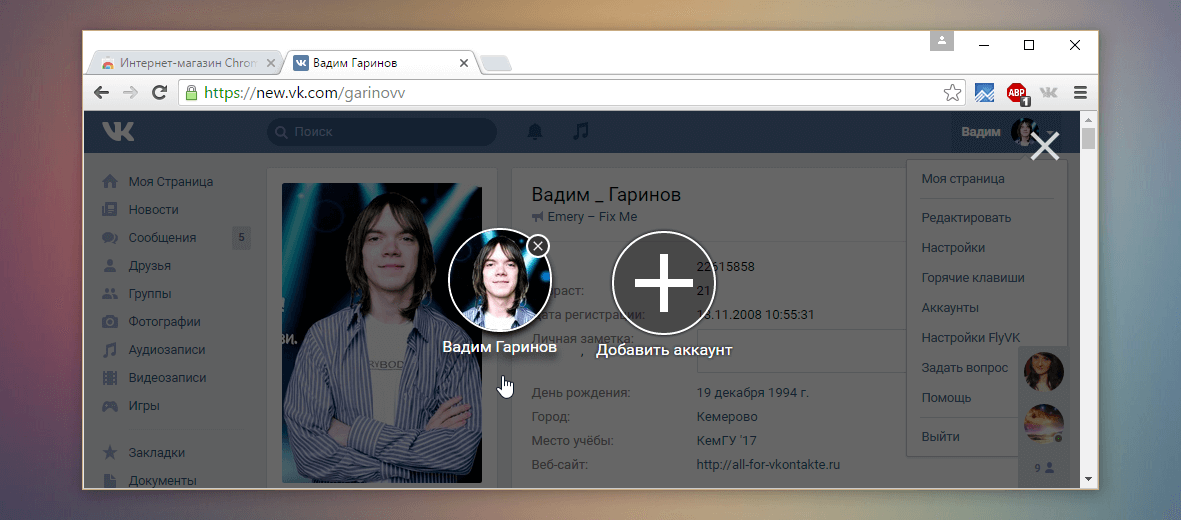Open Chrome hamburger menu

(x=1080, y=93)
